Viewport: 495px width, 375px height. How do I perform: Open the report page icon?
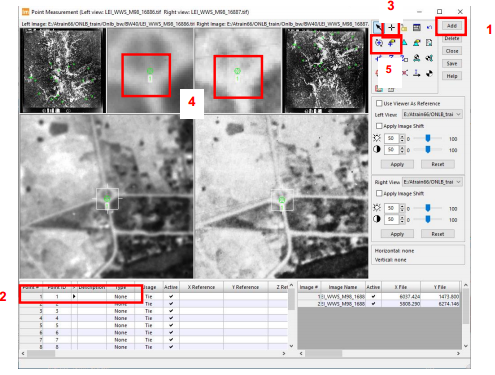click(x=429, y=43)
